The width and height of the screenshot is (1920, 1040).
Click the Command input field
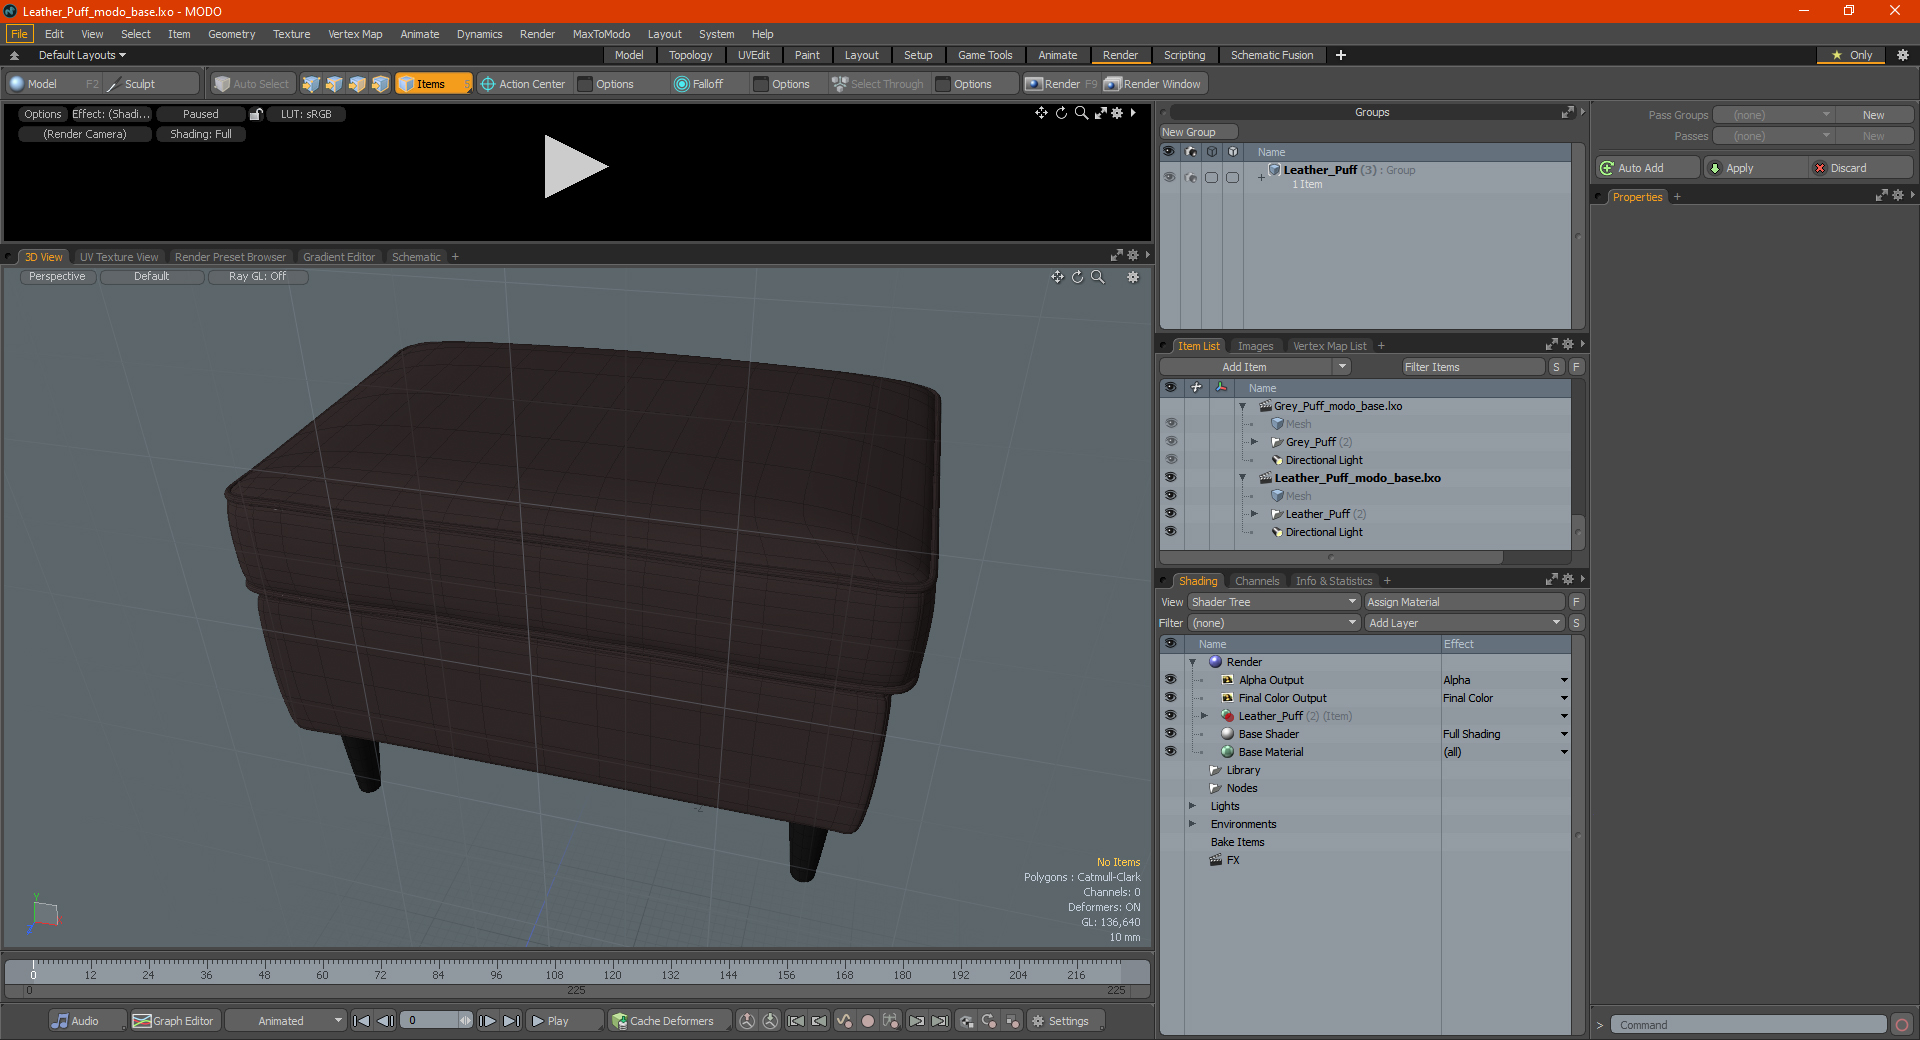point(1748,1025)
